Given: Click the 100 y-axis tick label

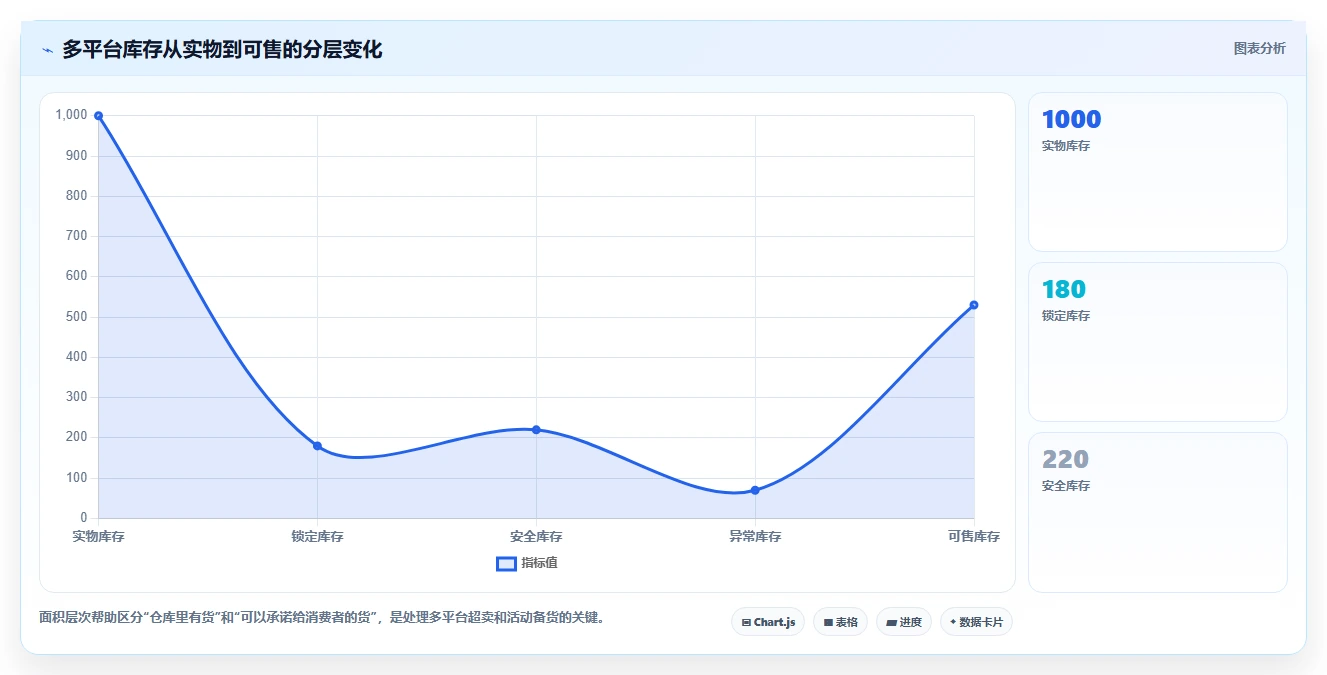Looking at the screenshot, I should pos(77,478).
